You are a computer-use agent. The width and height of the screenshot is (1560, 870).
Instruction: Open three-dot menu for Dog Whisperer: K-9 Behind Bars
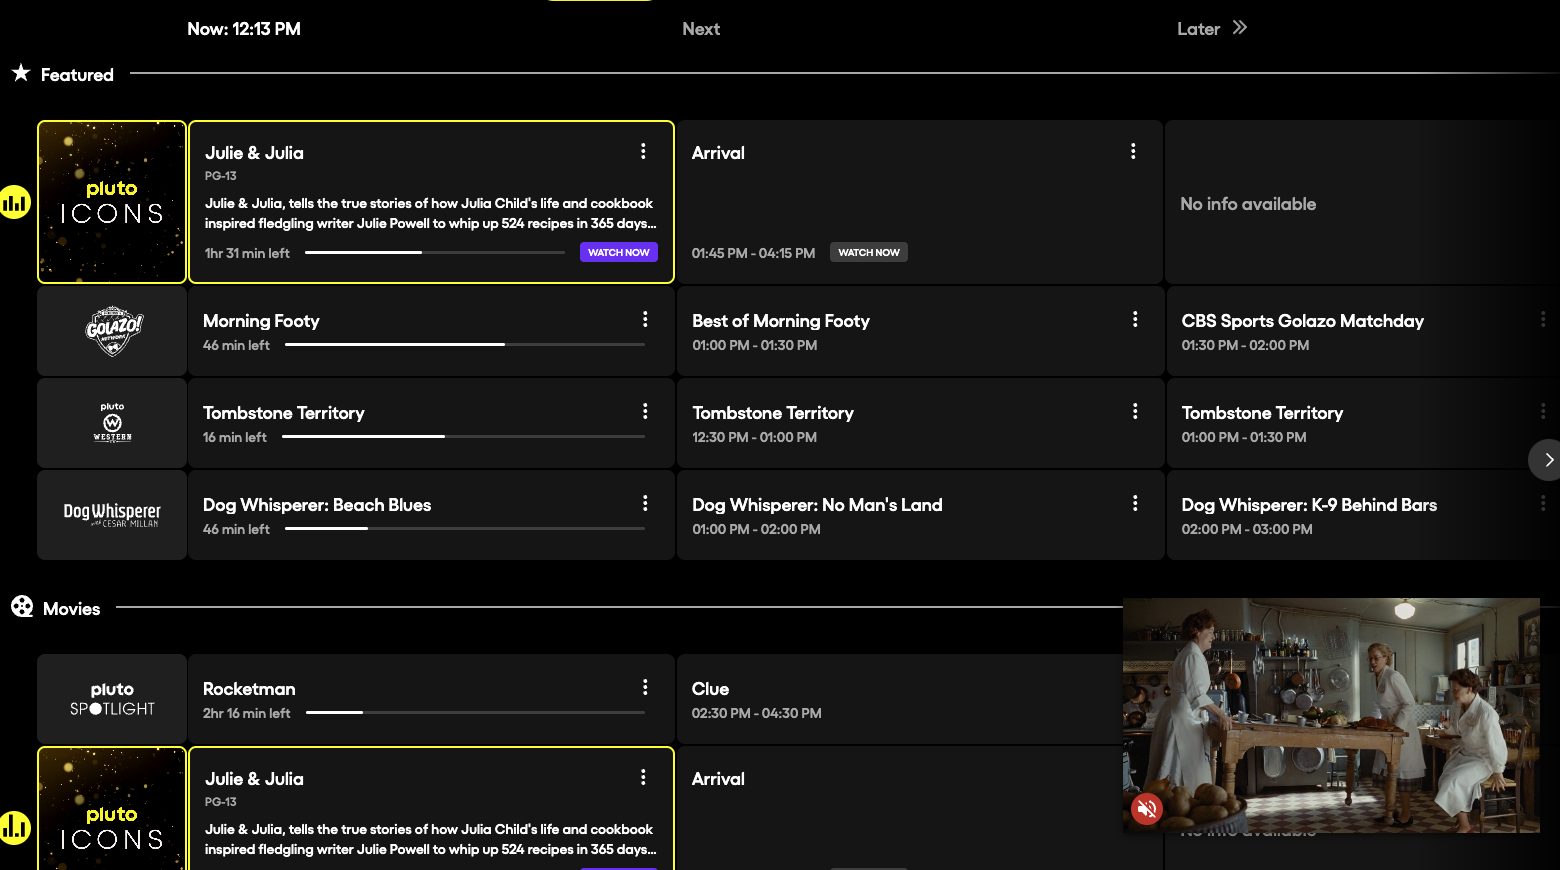[x=1543, y=503]
